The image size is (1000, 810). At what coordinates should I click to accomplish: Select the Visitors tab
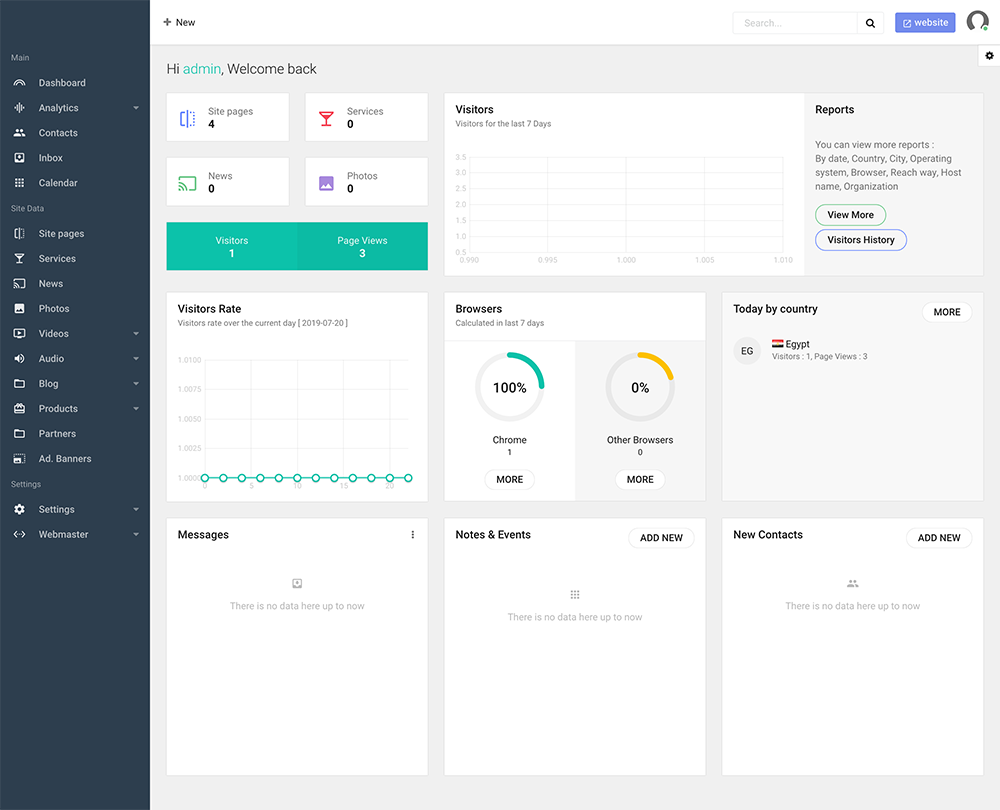pos(231,246)
